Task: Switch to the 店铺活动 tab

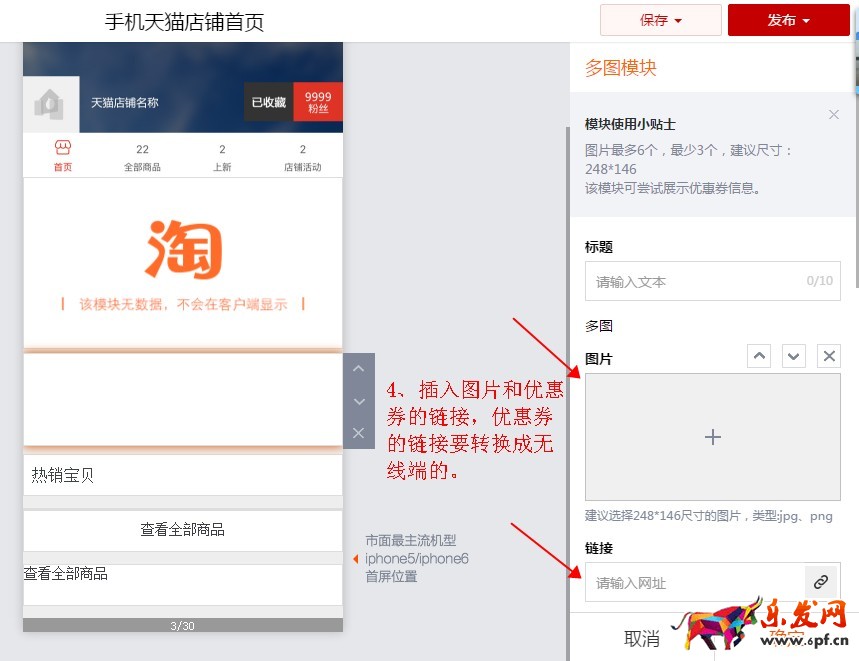Action: pos(303,155)
